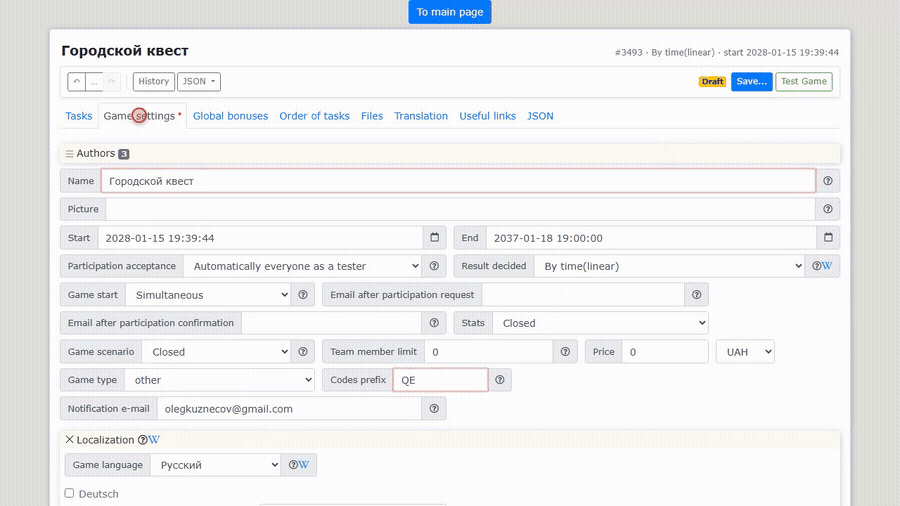Click the undo arrow icon in toolbar
This screenshot has width=900, height=506.
point(76,81)
